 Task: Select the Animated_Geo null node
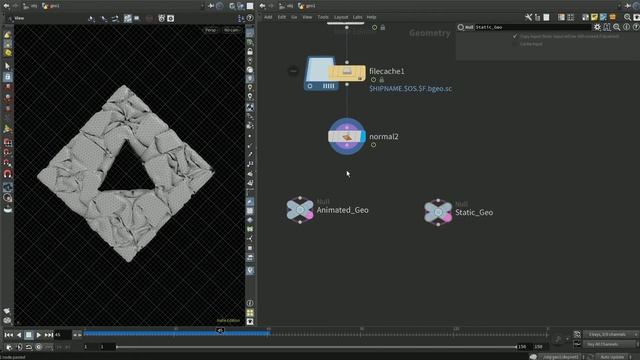(x=300, y=210)
